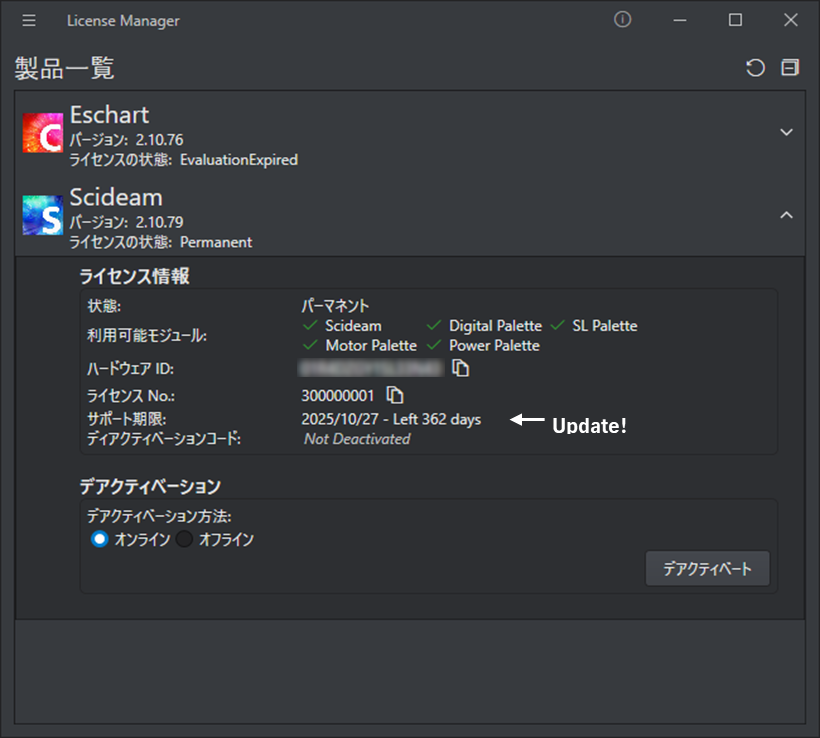Refresh the product list

click(755, 68)
